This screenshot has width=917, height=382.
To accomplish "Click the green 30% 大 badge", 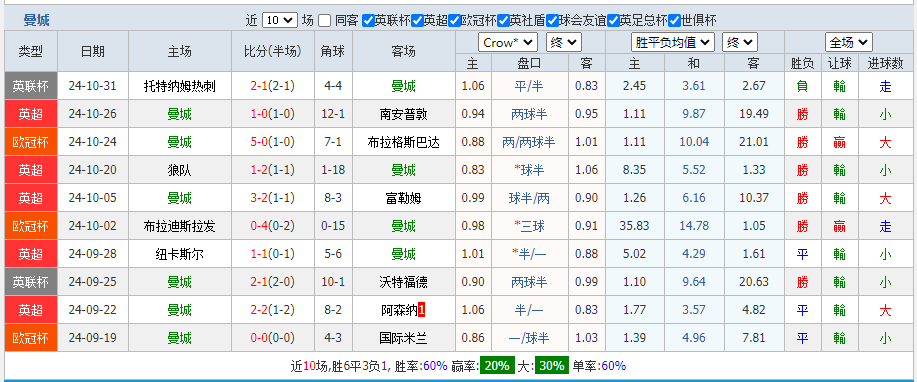I will (x=553, y=366).
